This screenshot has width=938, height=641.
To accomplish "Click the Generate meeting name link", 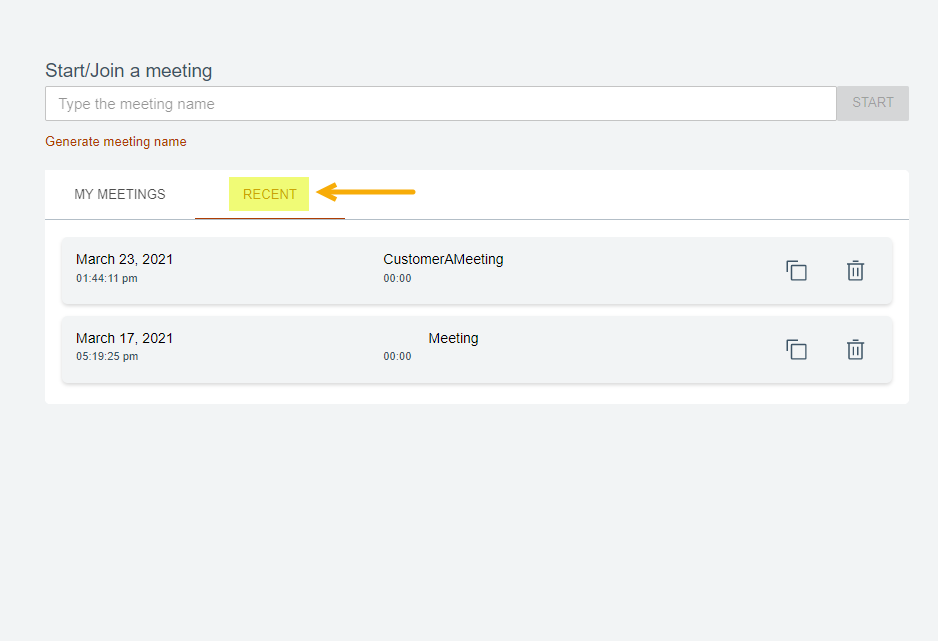I will [116, 142].
